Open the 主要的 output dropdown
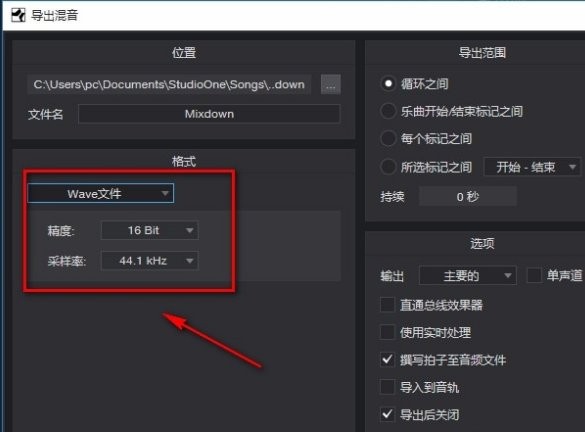585x432 pixels. 468,276
